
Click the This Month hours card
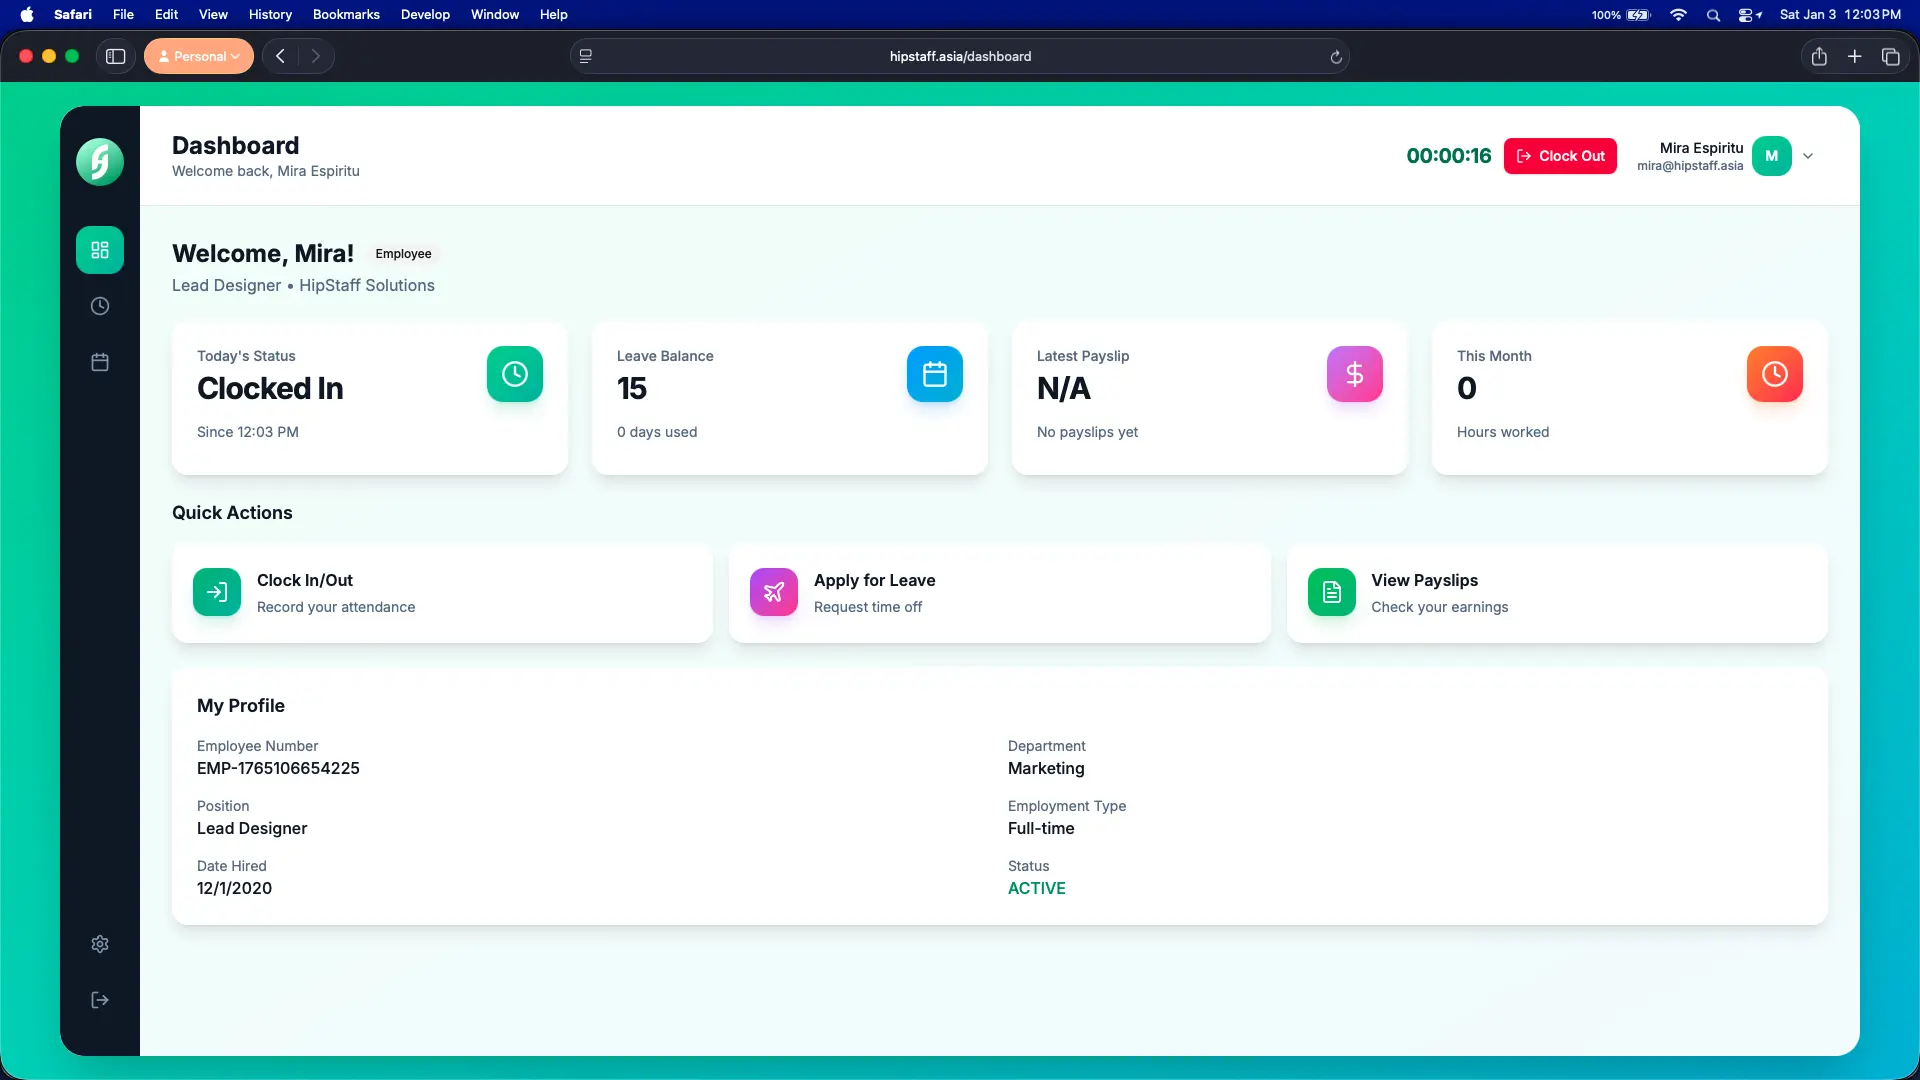[1630, 398]
